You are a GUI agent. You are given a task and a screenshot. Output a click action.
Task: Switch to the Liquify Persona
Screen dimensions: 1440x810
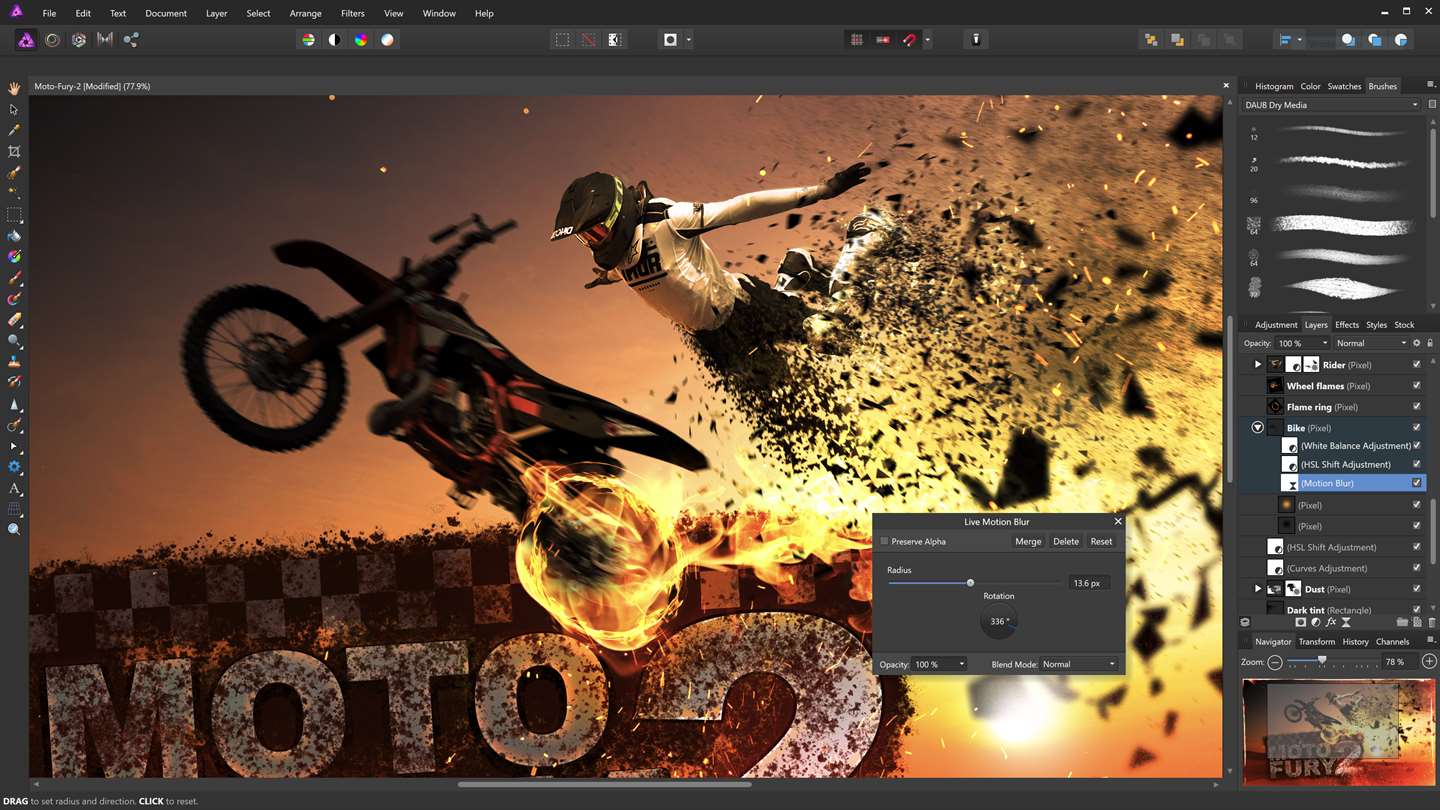52,40
